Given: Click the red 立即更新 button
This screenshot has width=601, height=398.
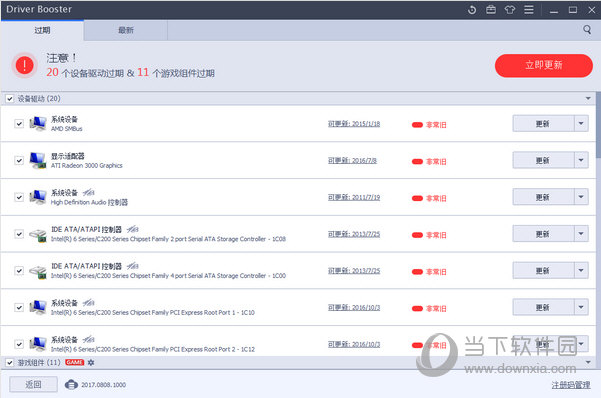Looking at the screenshot, I should click(544, 66).
